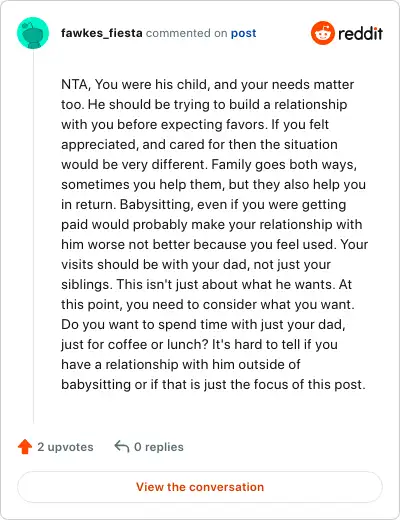Upvote the comment using the orange arrow
Screen dimensions: 400x520
(x=25, y=447)
